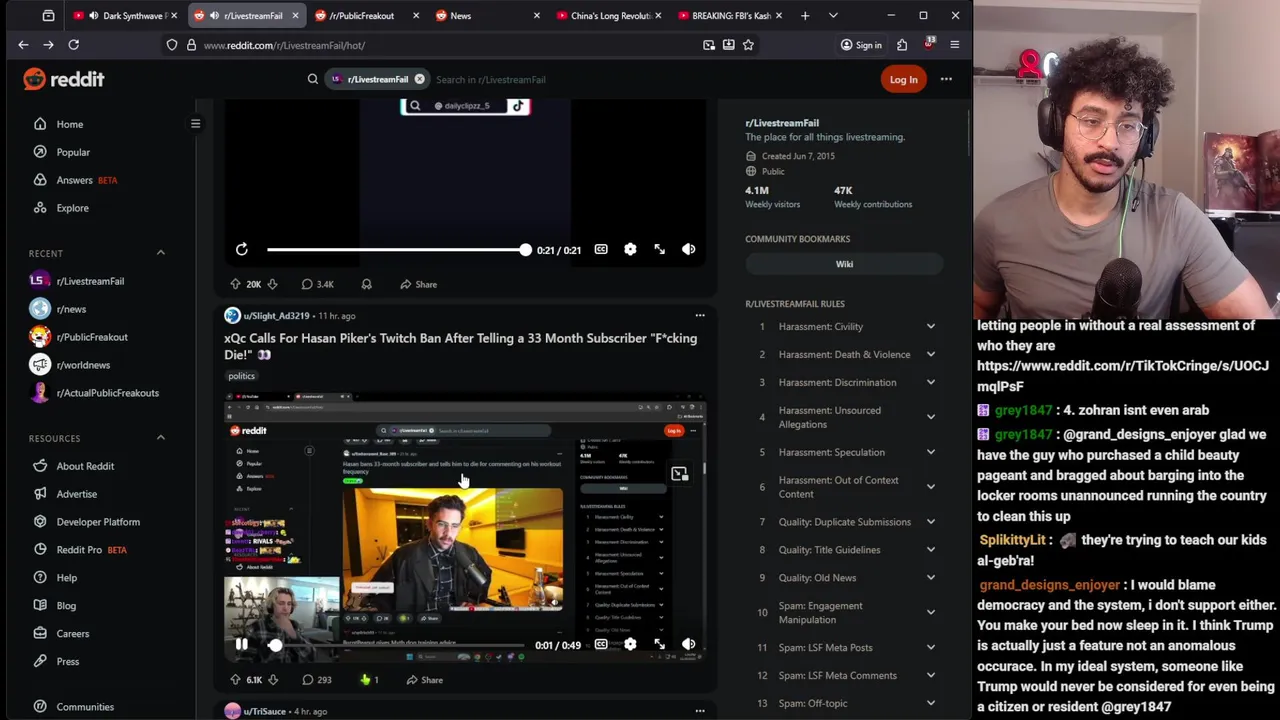The height and width of the screenshot is (720, 1280).
Task: Enter fullscreen on the top video
Action: point(659,249)
